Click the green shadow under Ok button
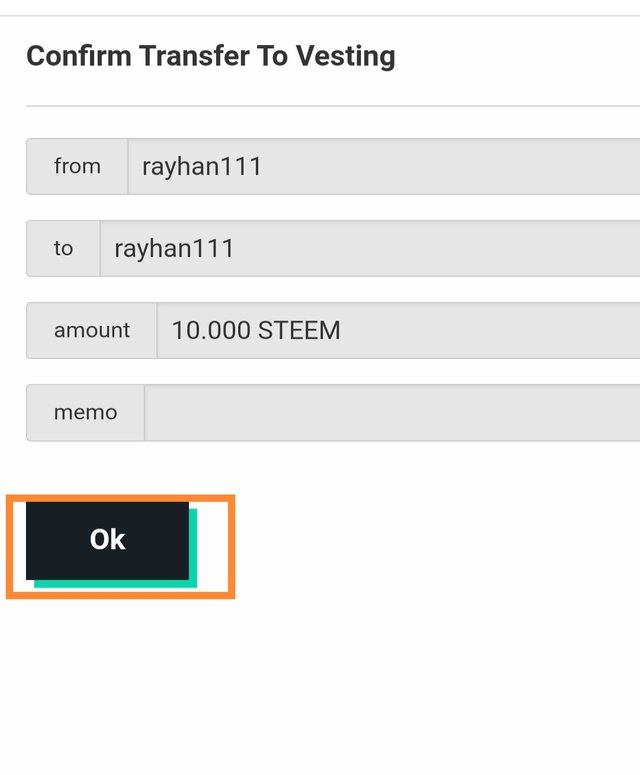 click(x=115, y=584)
